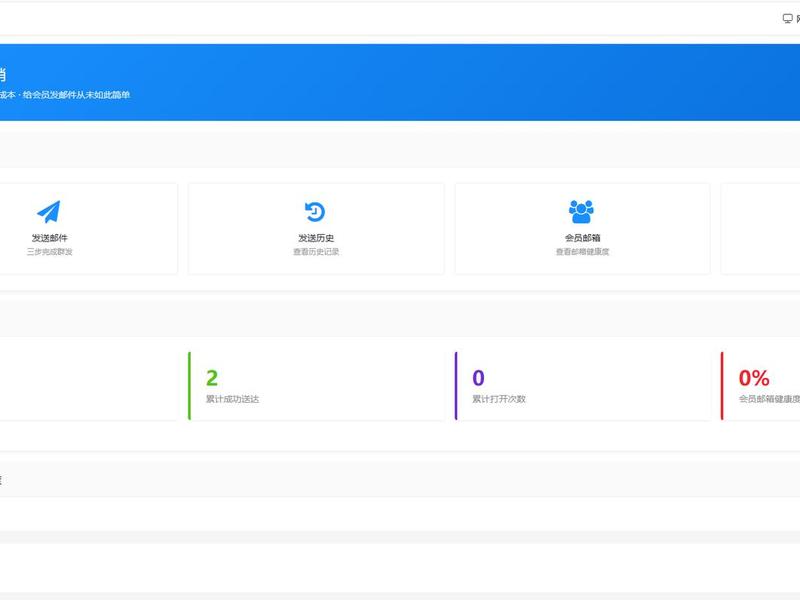
Task: Open the 发送历史 clock-arrow icon
Action: click(x=315, y=212)
